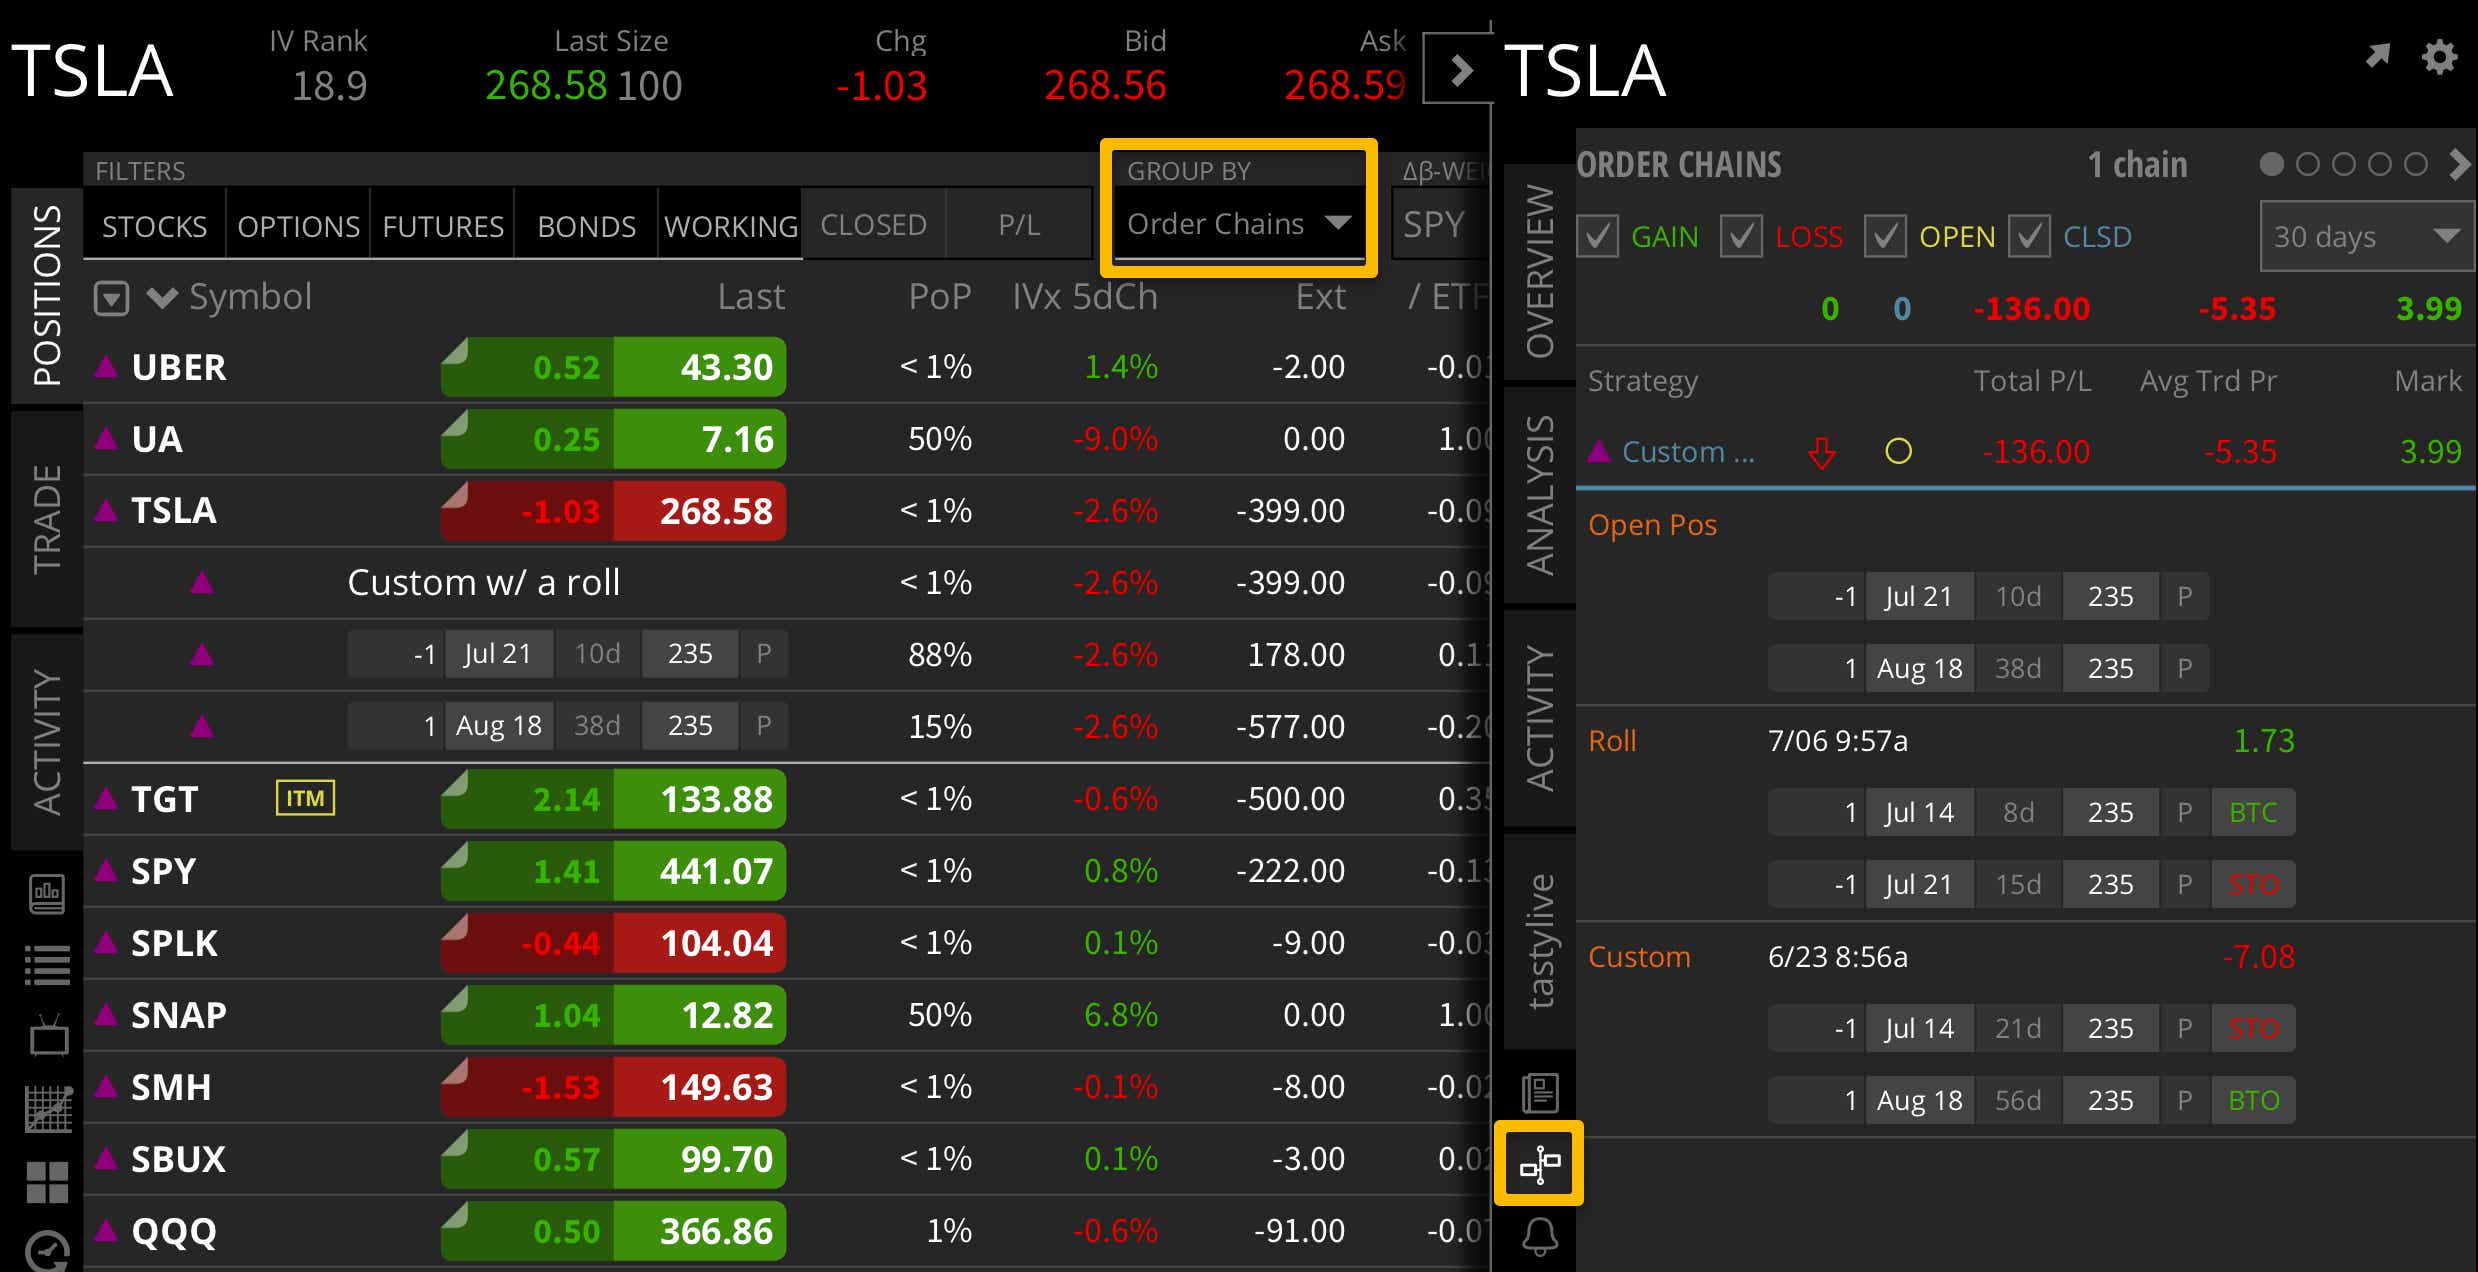The width and height of the screenshot is (2478, 1272).
Task: Click TSLA red price swatch 268.58
Action: coord(700,511)
